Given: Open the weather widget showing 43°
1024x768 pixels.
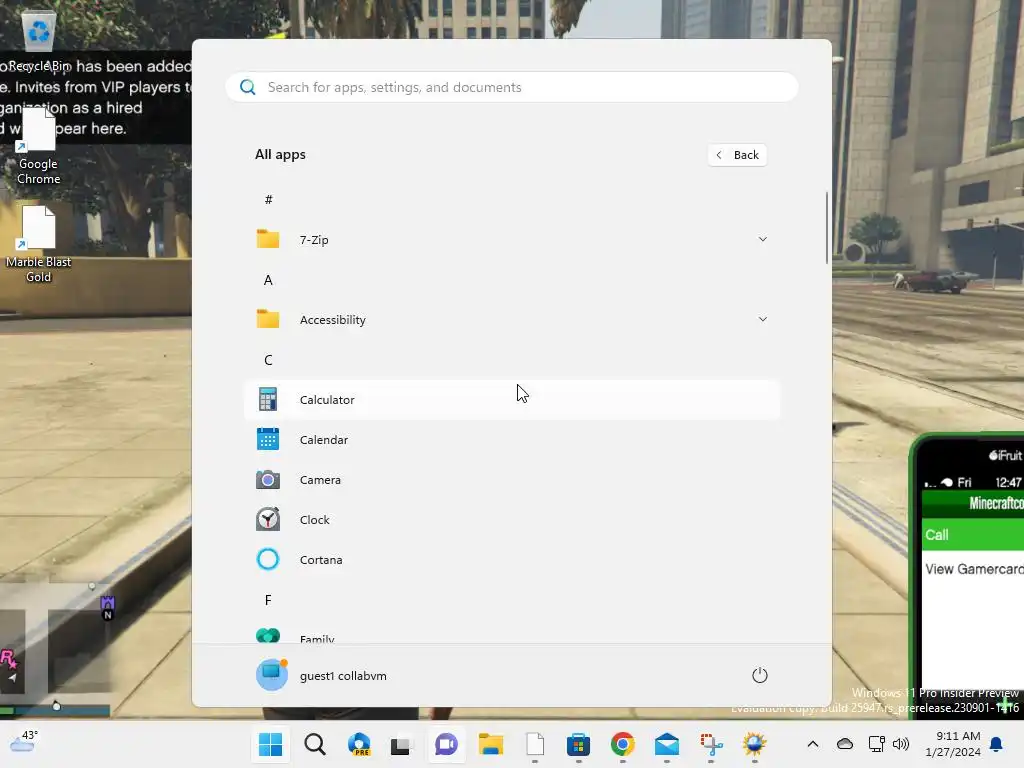Looking at the screenshot, I should pos(24,743).
